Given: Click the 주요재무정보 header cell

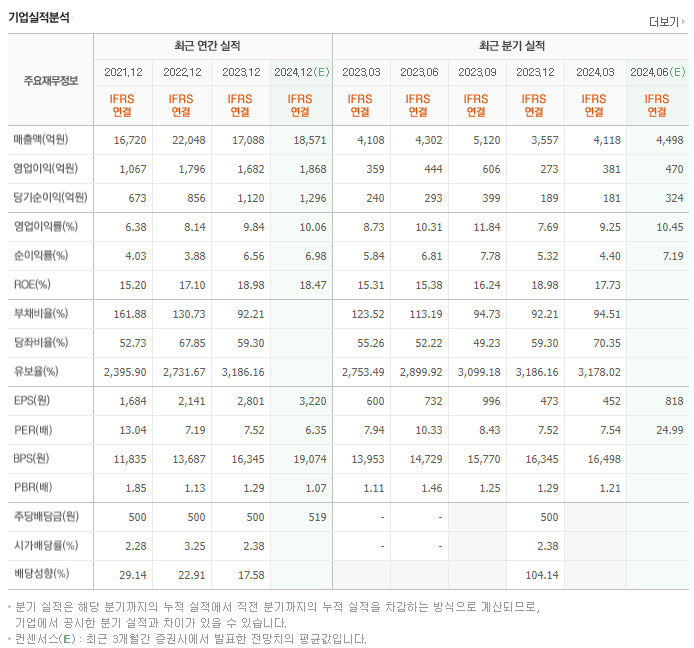Looking at the screenshot, I should 51,81.
